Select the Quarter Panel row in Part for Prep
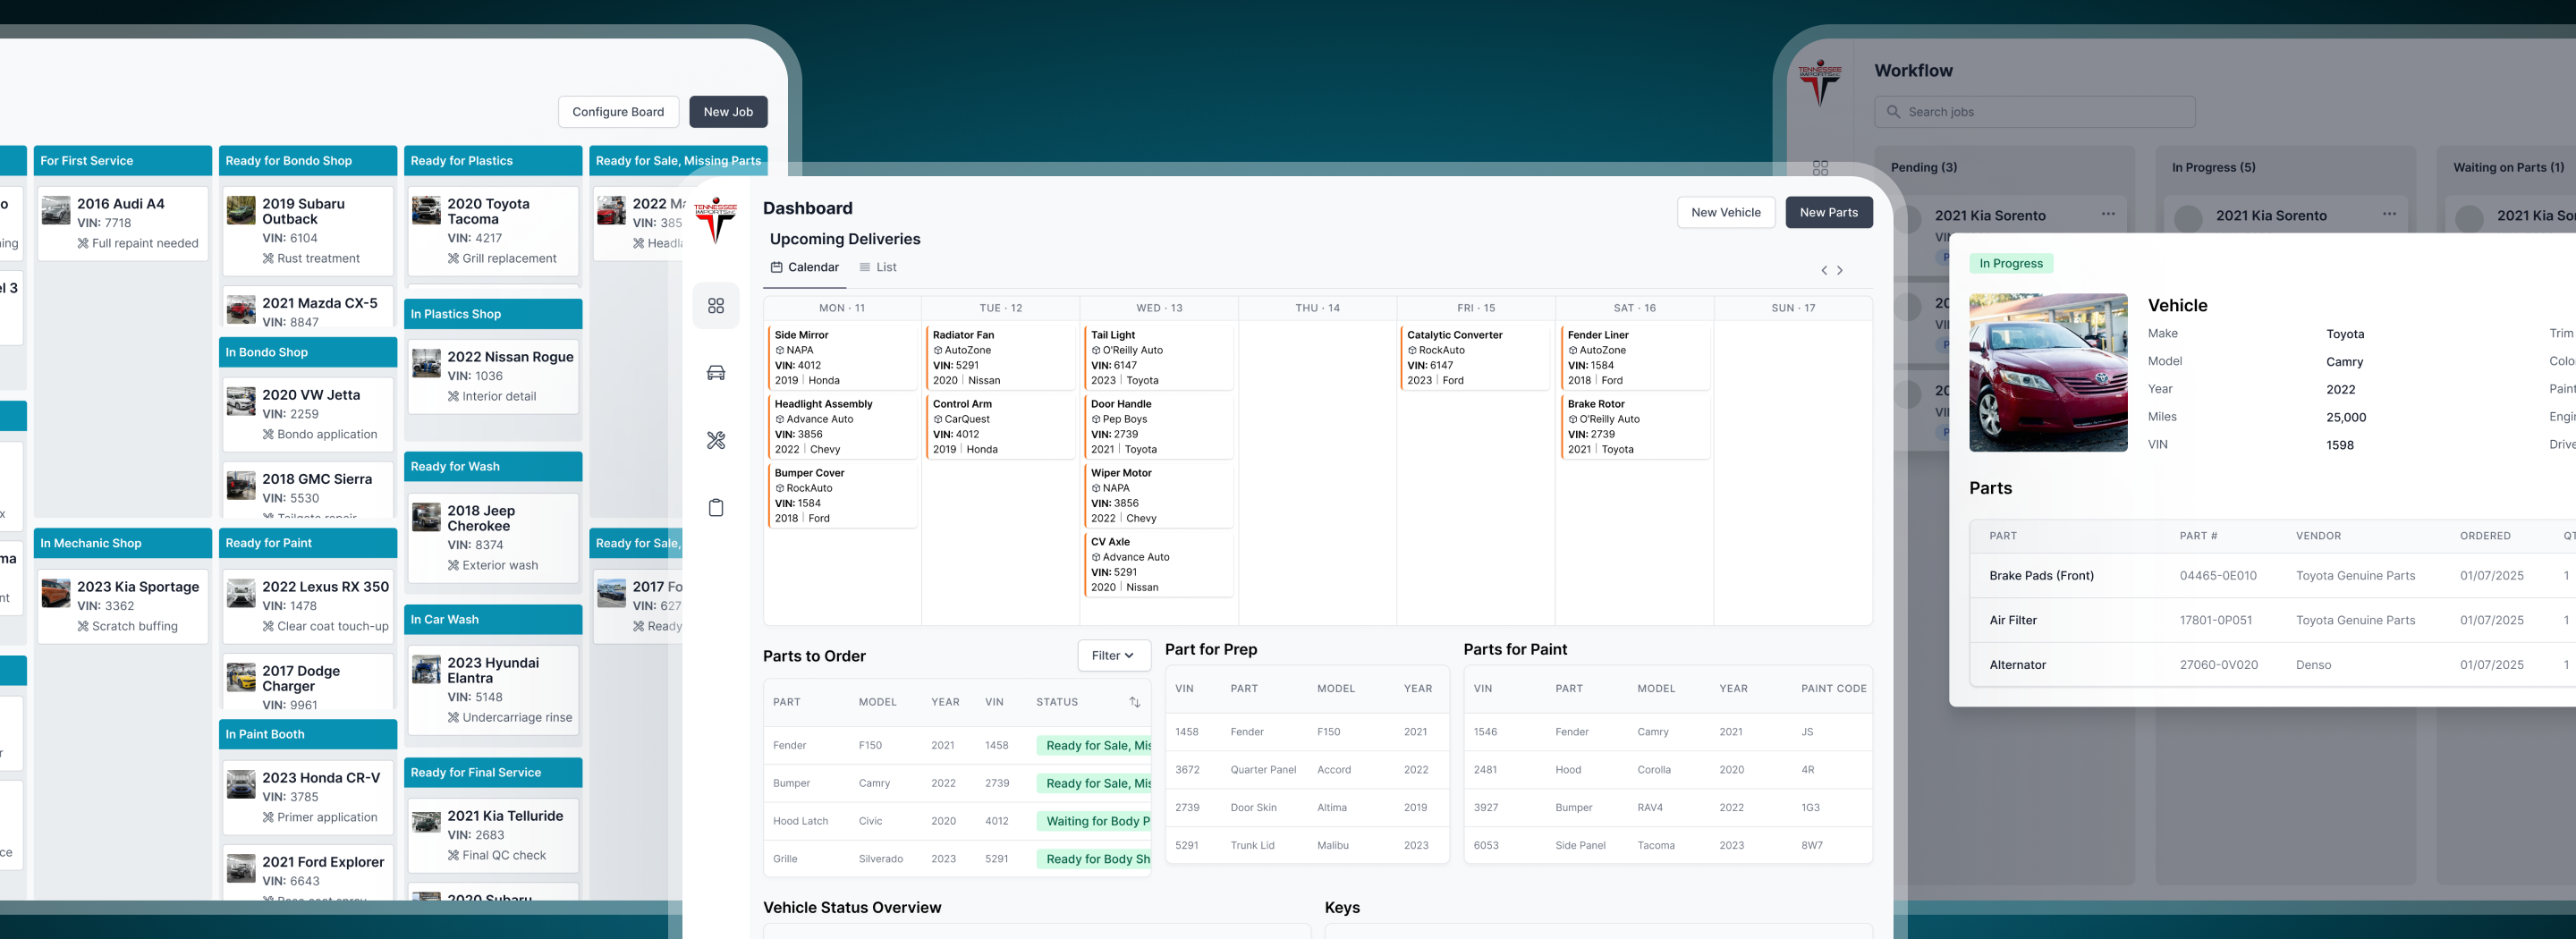The image size is (2576, 939). [x=1307, y=770]
